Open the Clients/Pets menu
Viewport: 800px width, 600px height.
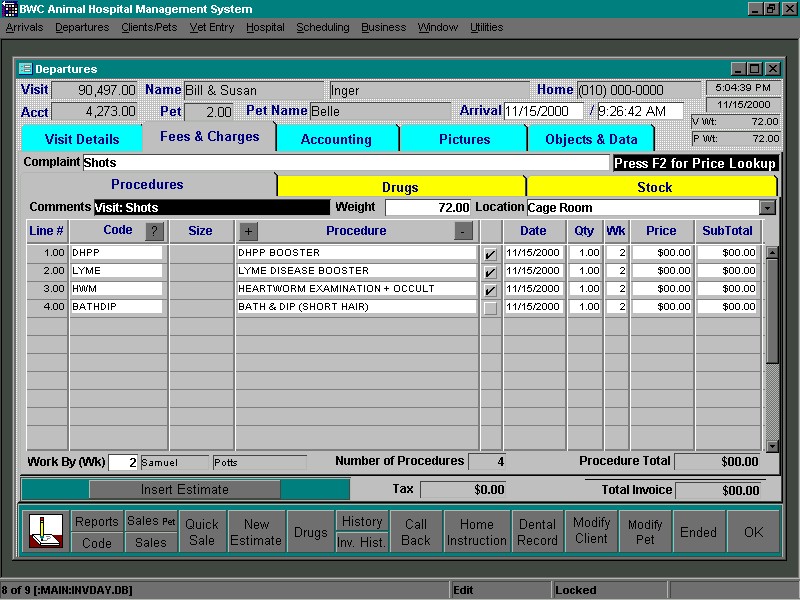click(x=149, y=27)
